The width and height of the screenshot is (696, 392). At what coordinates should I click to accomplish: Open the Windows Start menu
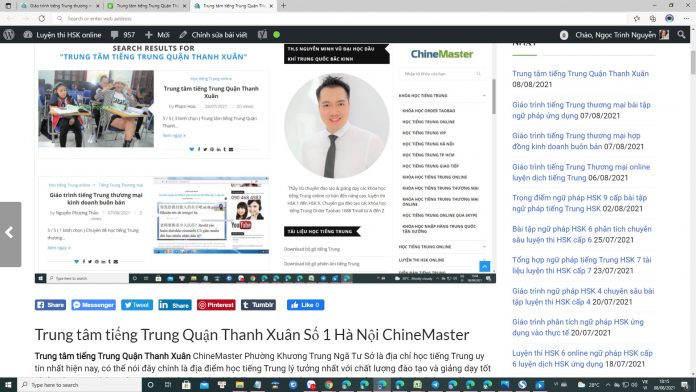point(8,384)
